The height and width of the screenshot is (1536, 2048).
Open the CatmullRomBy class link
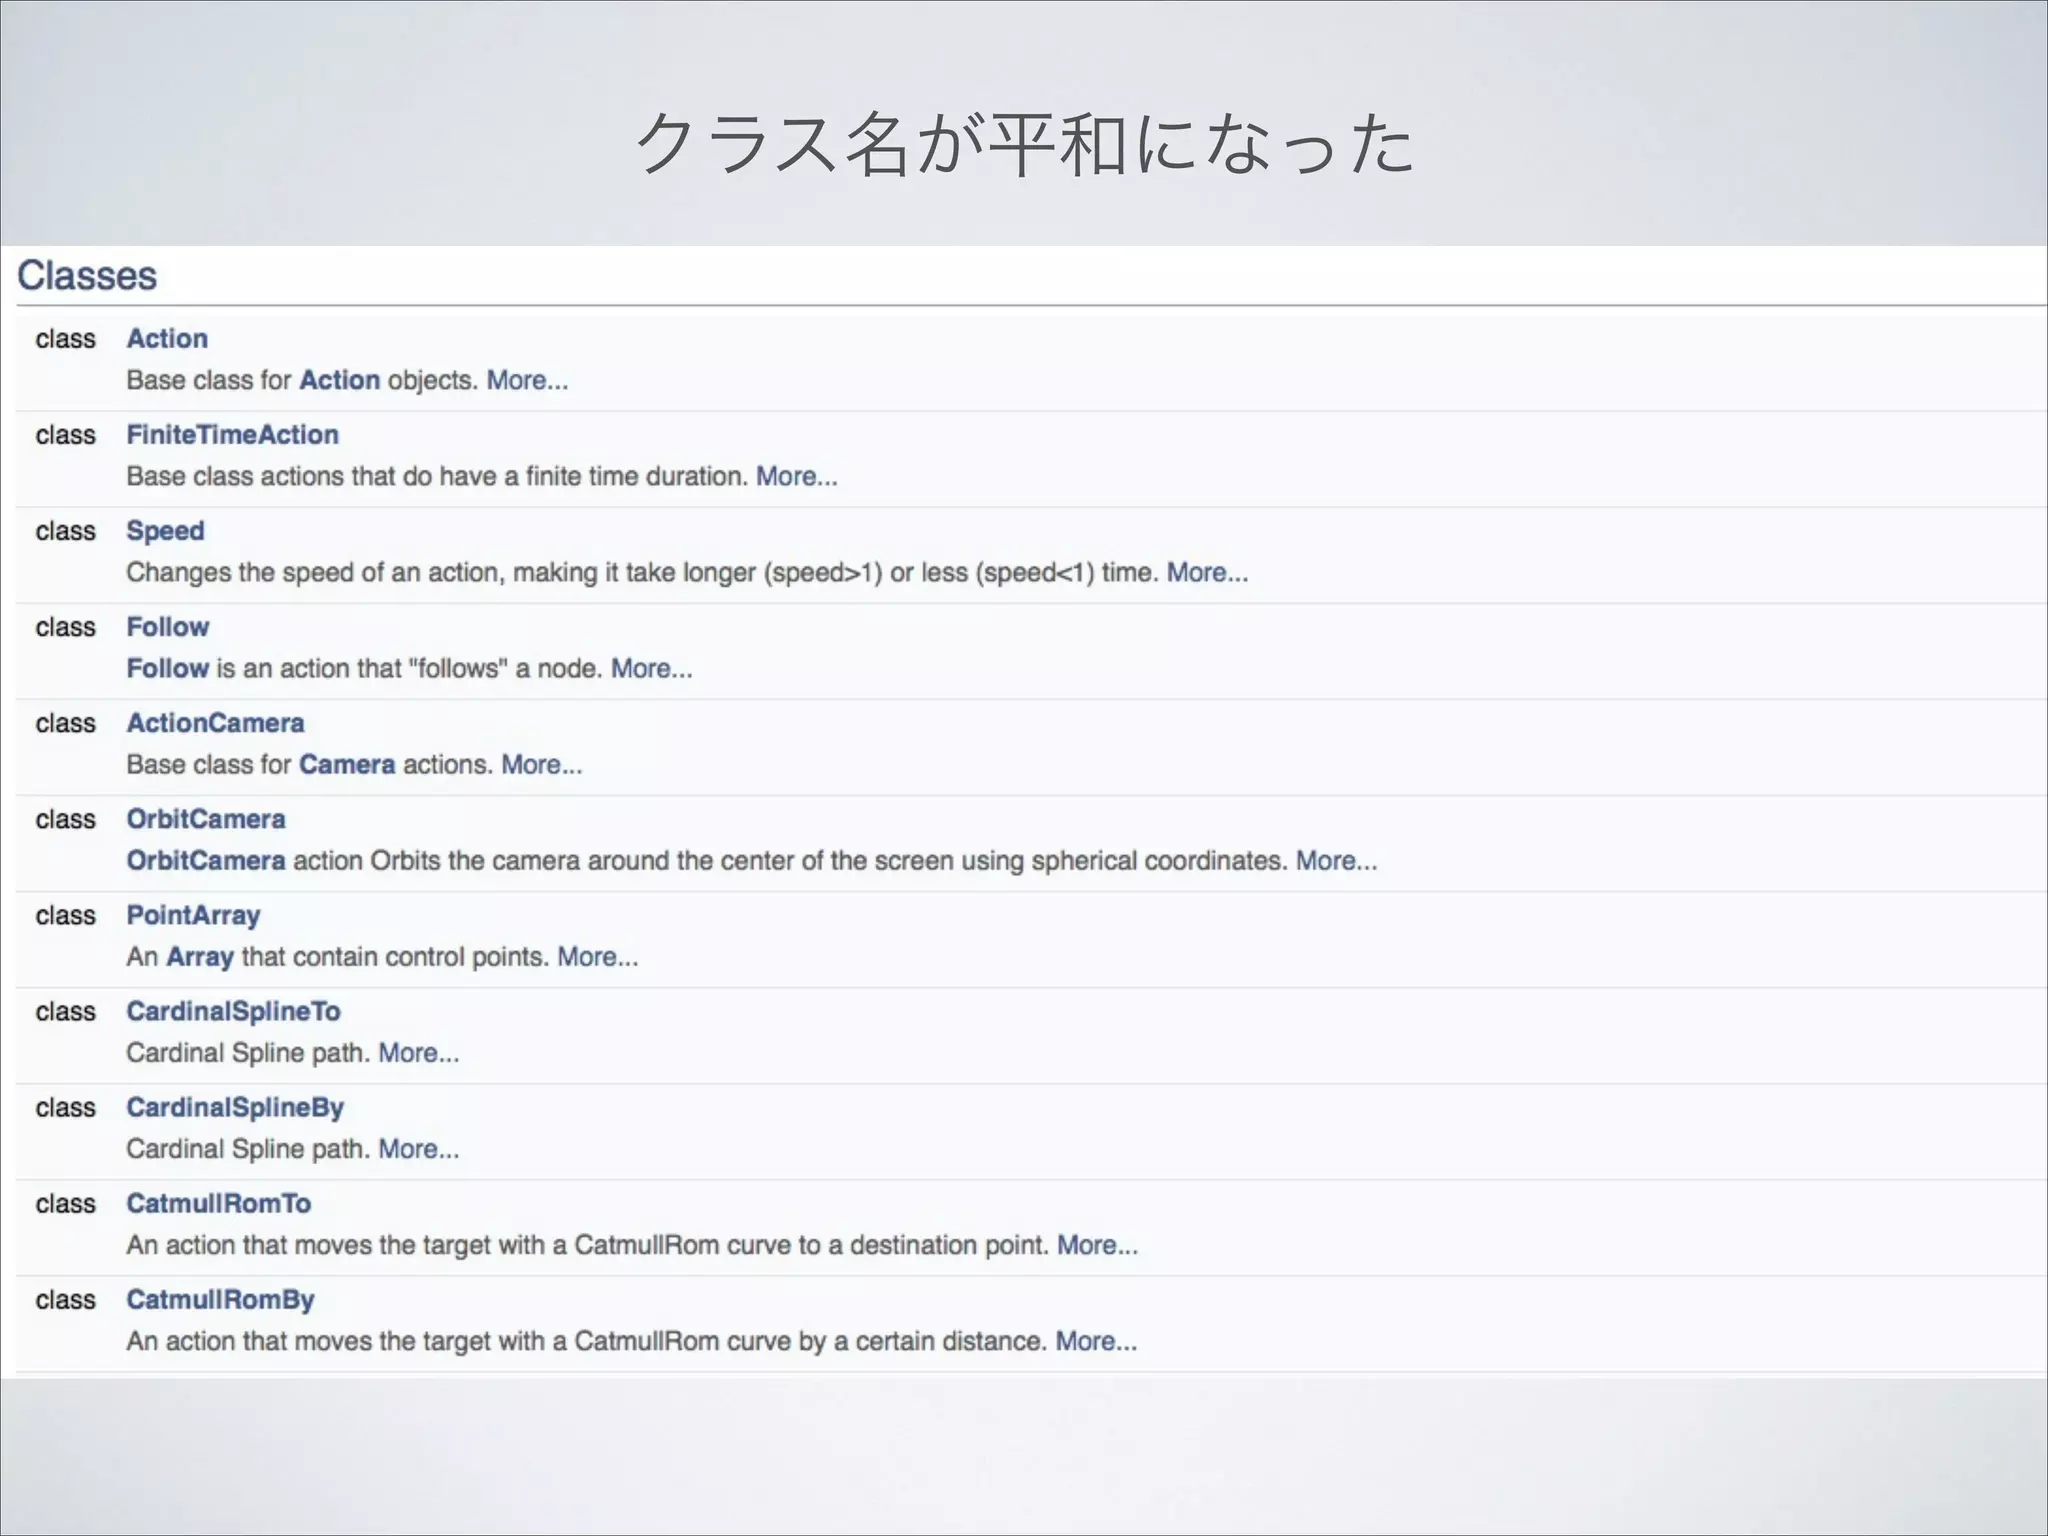(x=220, y=1299)
